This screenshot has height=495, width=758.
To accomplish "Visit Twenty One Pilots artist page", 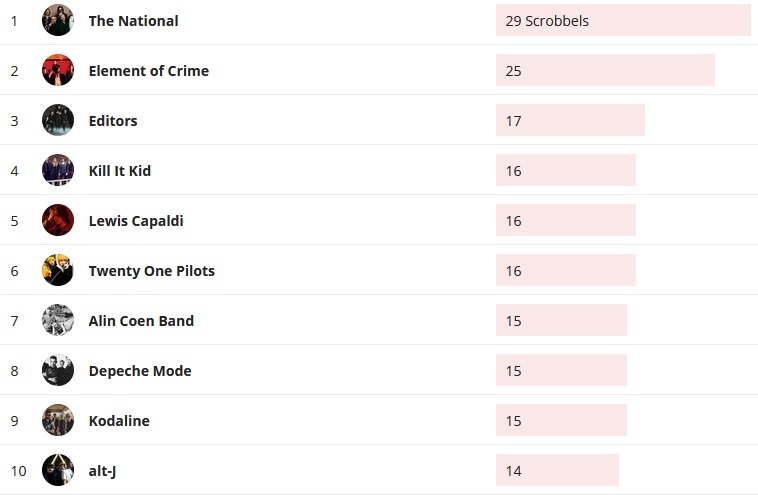I will click(151, 271).
